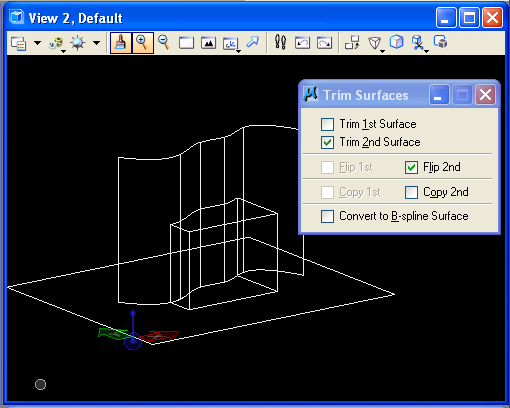Select the Update View paintbrush tool
The image size is (510, 408).
[x=121, y=43]
